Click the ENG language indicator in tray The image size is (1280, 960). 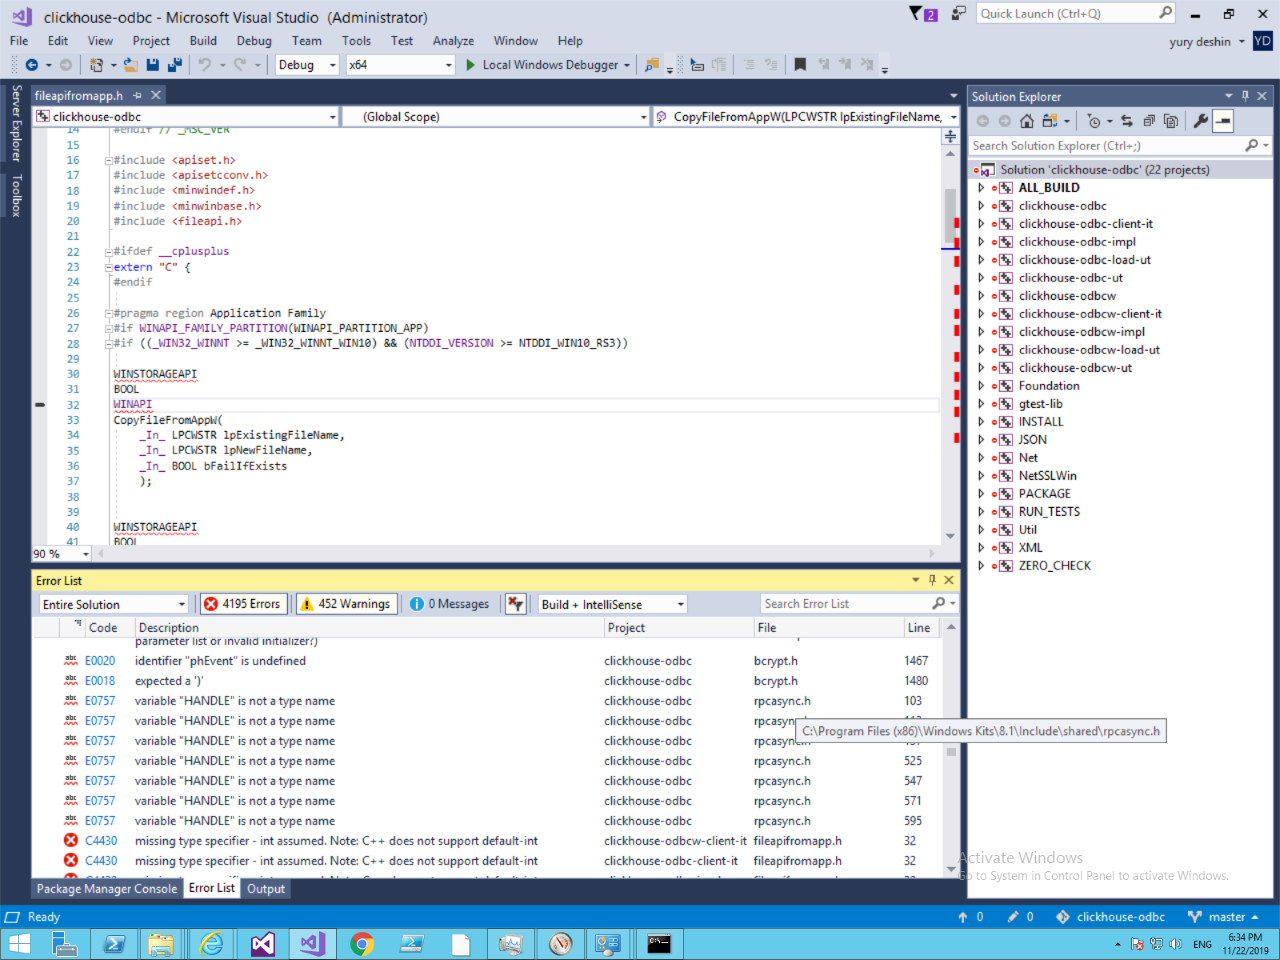[x=1202, y=944]
